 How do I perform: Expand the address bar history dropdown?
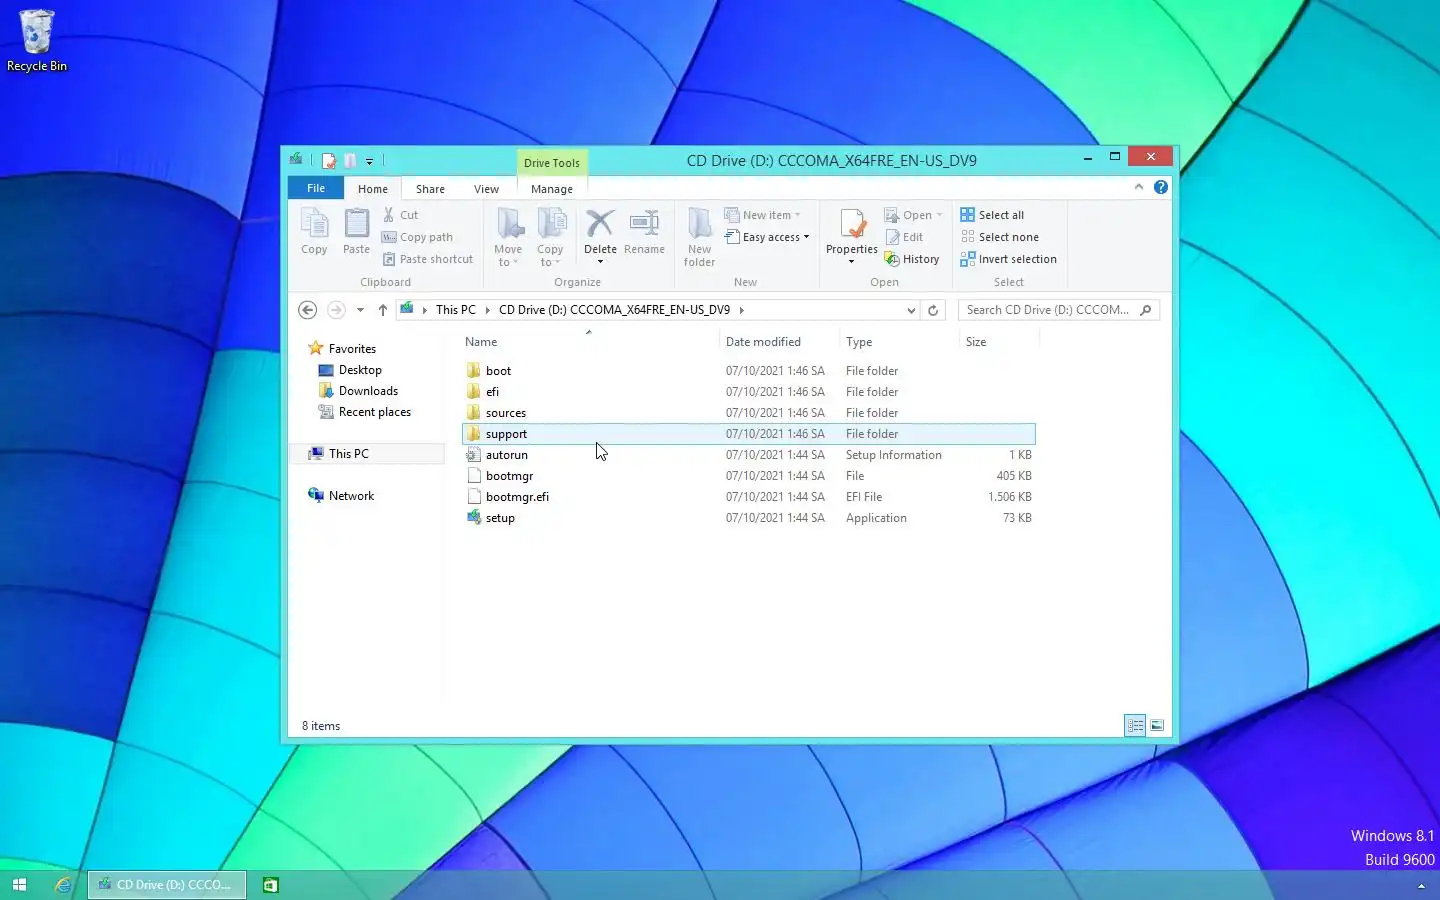[x=911, y=310]
